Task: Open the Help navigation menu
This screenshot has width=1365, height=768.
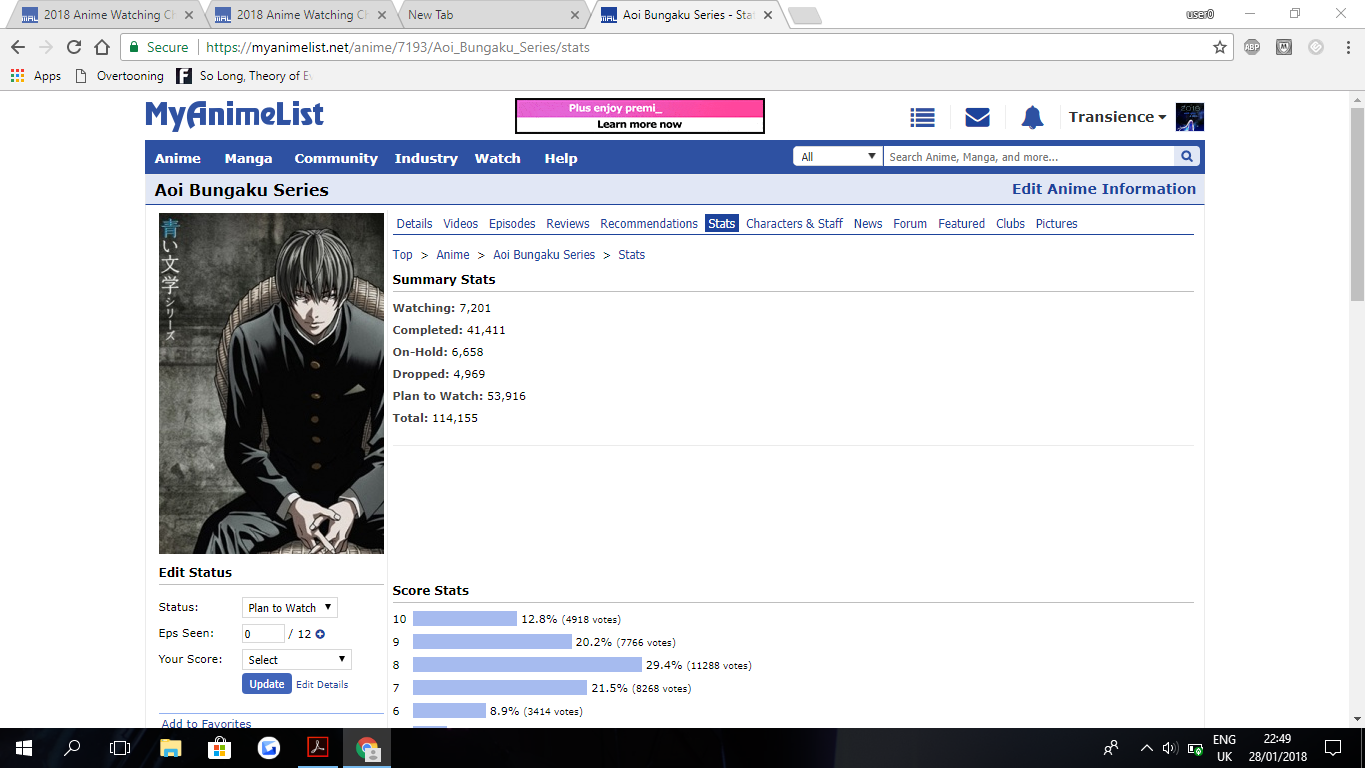Action: 561,158
